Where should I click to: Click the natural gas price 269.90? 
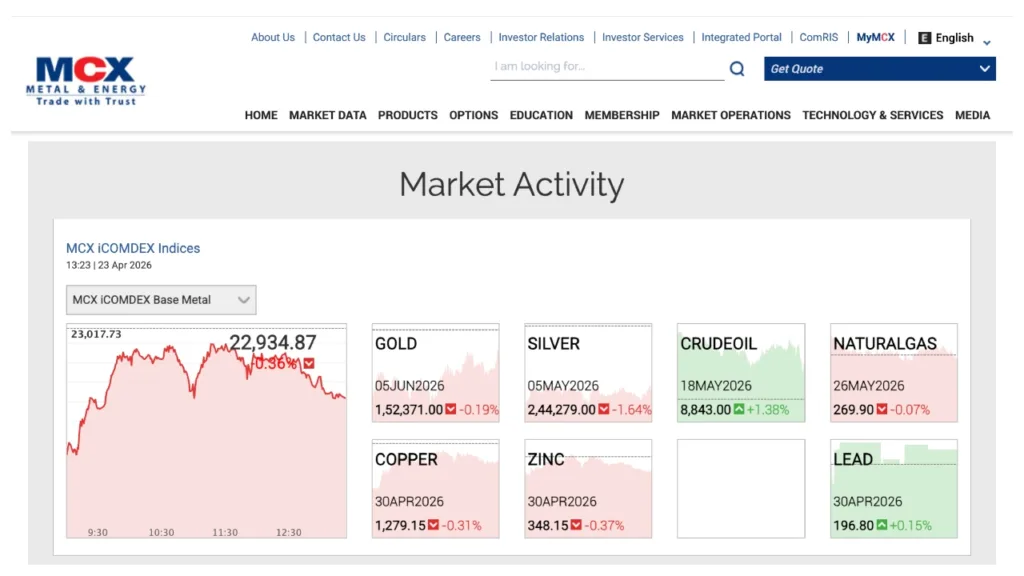[x=853, y=409]
